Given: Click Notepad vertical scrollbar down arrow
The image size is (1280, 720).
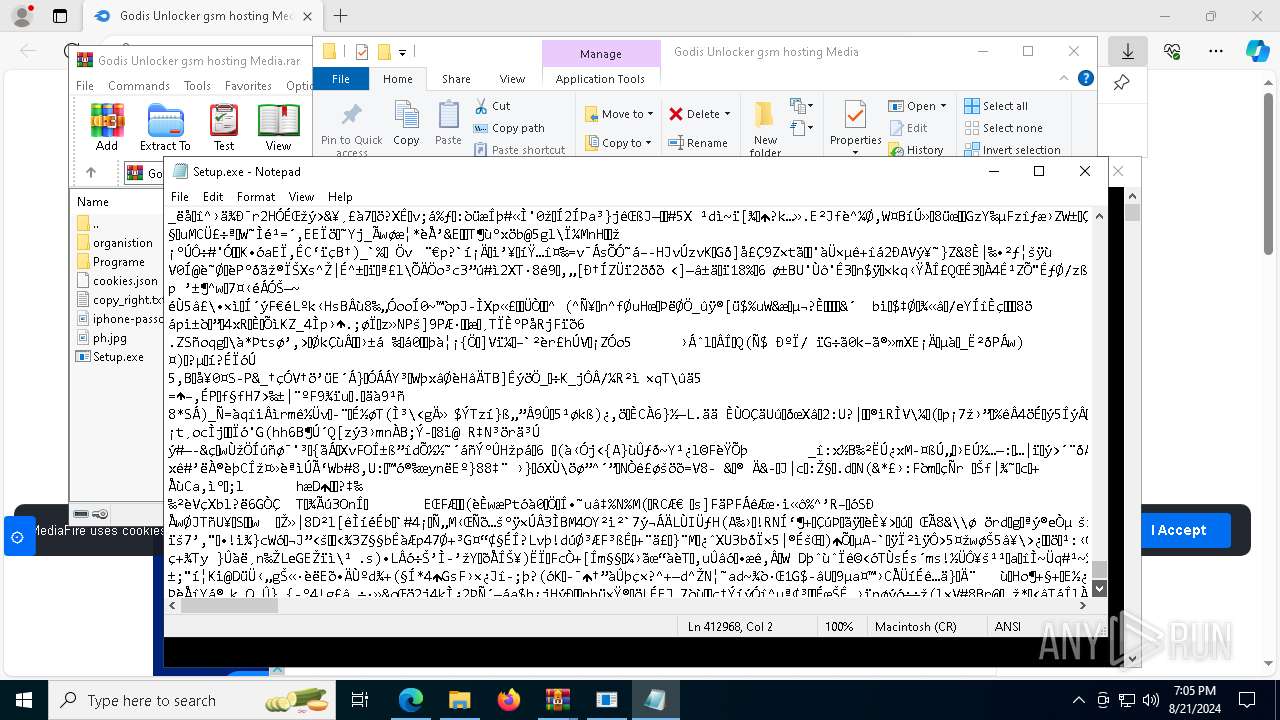Looking at the screenshot, I should click(x=1099, y=589).
